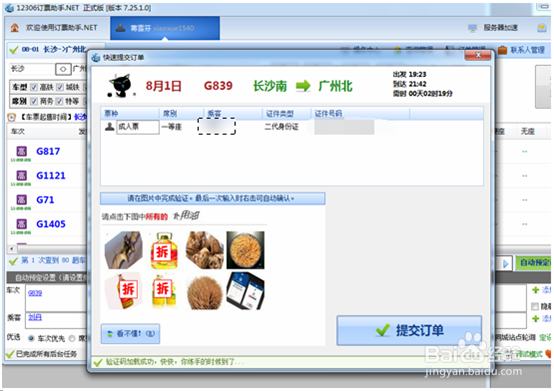
Task: Click the 看不懂 captcha refresh button
Action: 130,333
